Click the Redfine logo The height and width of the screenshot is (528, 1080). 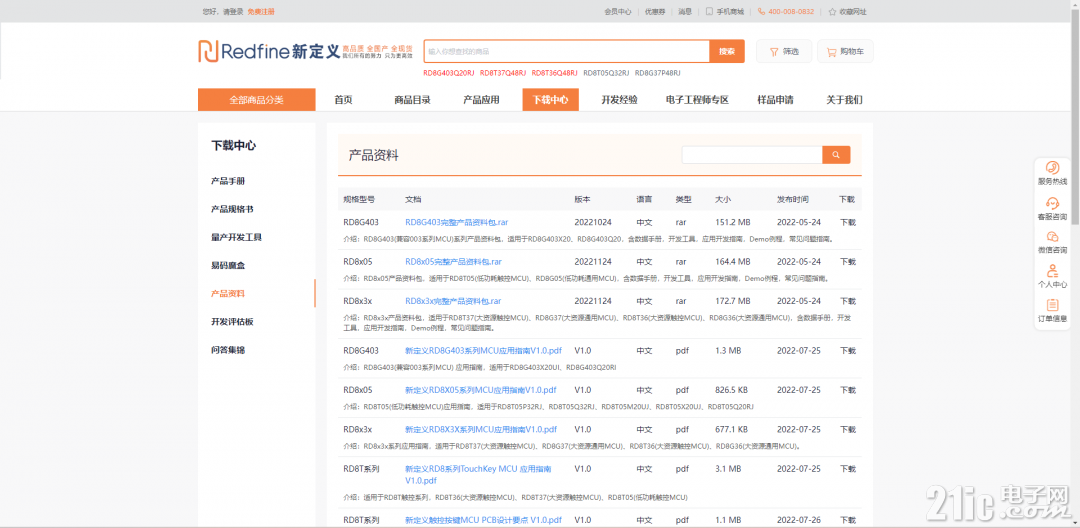[269, 51]
